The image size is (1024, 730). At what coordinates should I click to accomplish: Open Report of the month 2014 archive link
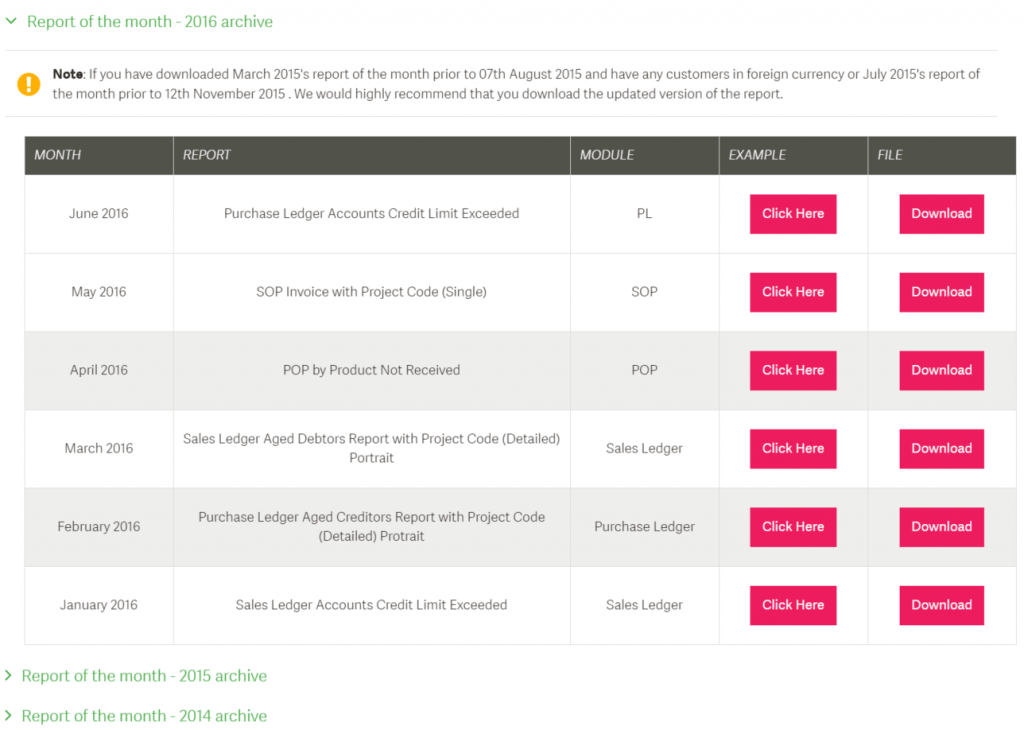click(144, 716)
